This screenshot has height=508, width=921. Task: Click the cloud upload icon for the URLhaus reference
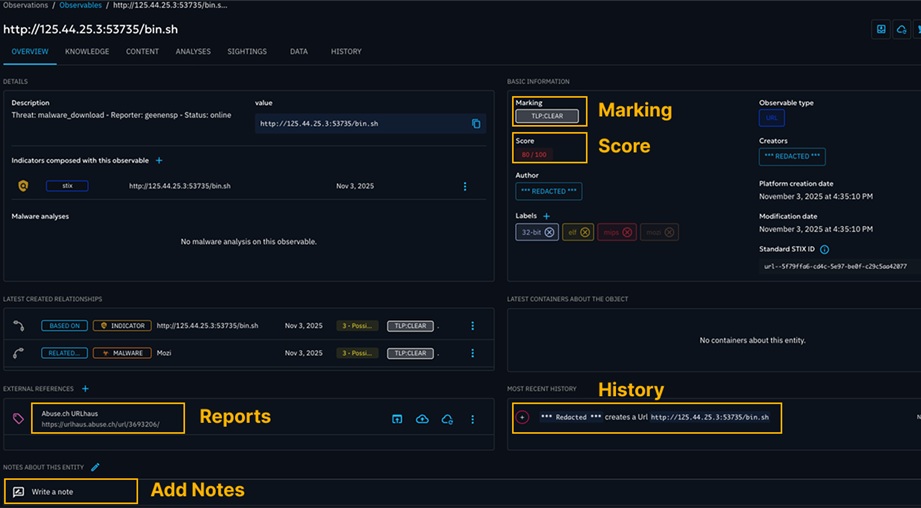click(422, 419)
